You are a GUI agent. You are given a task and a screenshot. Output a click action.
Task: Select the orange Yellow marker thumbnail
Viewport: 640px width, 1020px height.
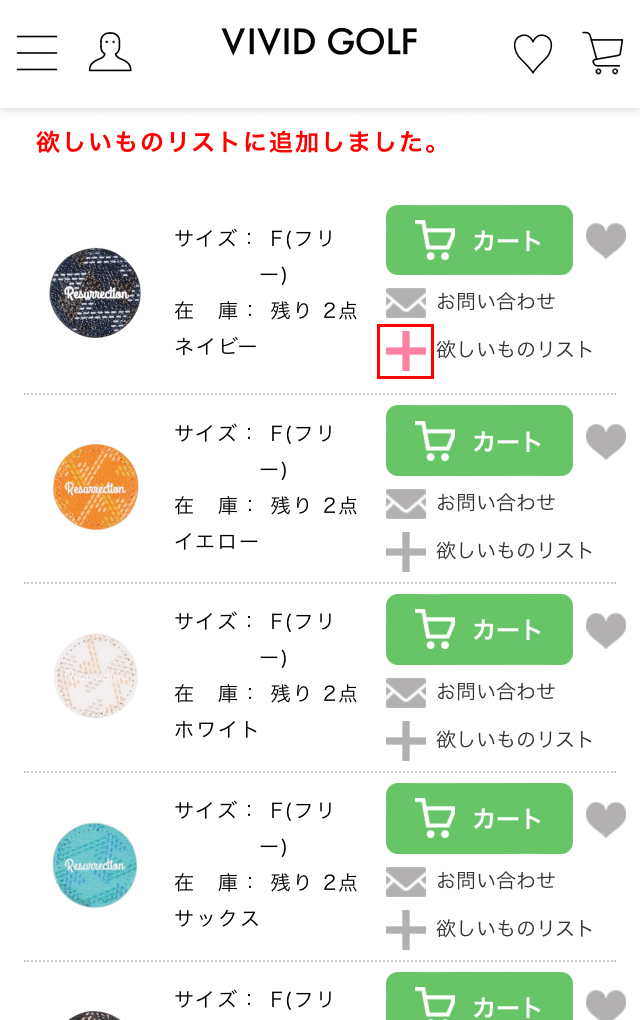[96, 487]
